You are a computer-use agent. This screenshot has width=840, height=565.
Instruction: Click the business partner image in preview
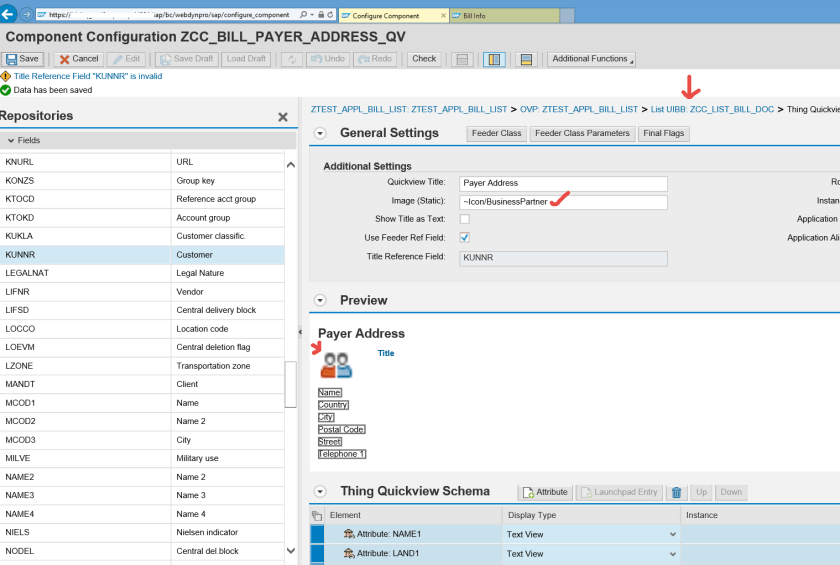pos(336,365)
